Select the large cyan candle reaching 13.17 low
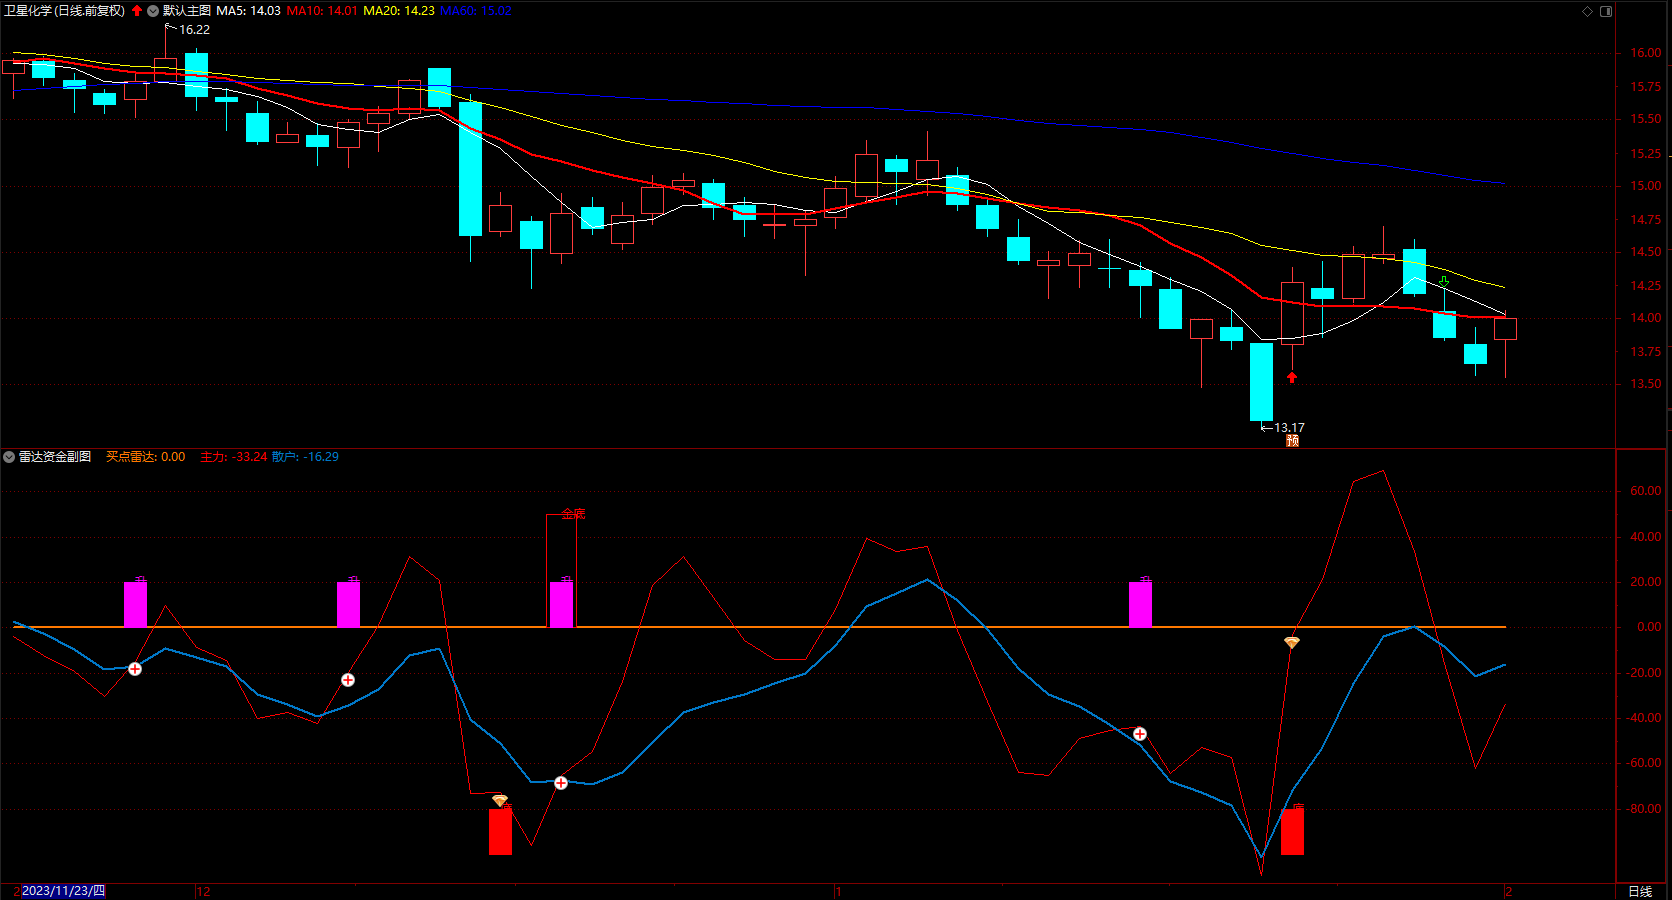This screenshot has width=1672, height=900. 1262,382
